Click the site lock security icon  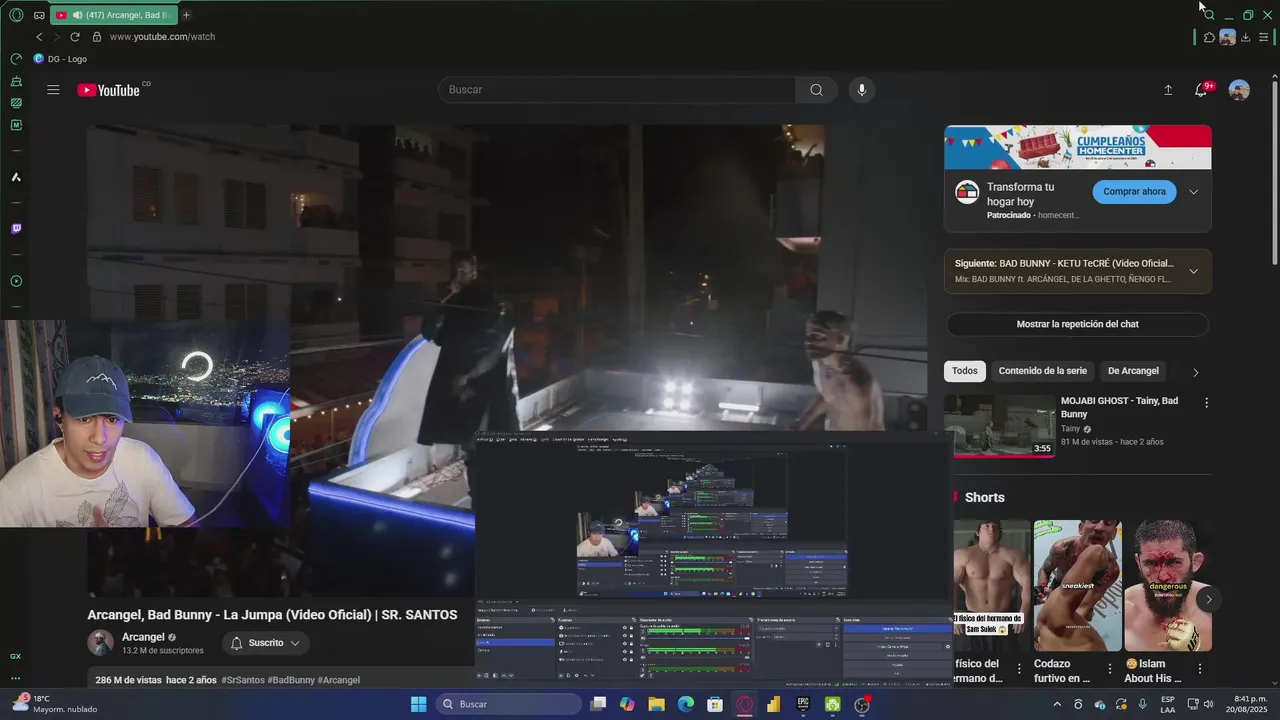(97, 37)
